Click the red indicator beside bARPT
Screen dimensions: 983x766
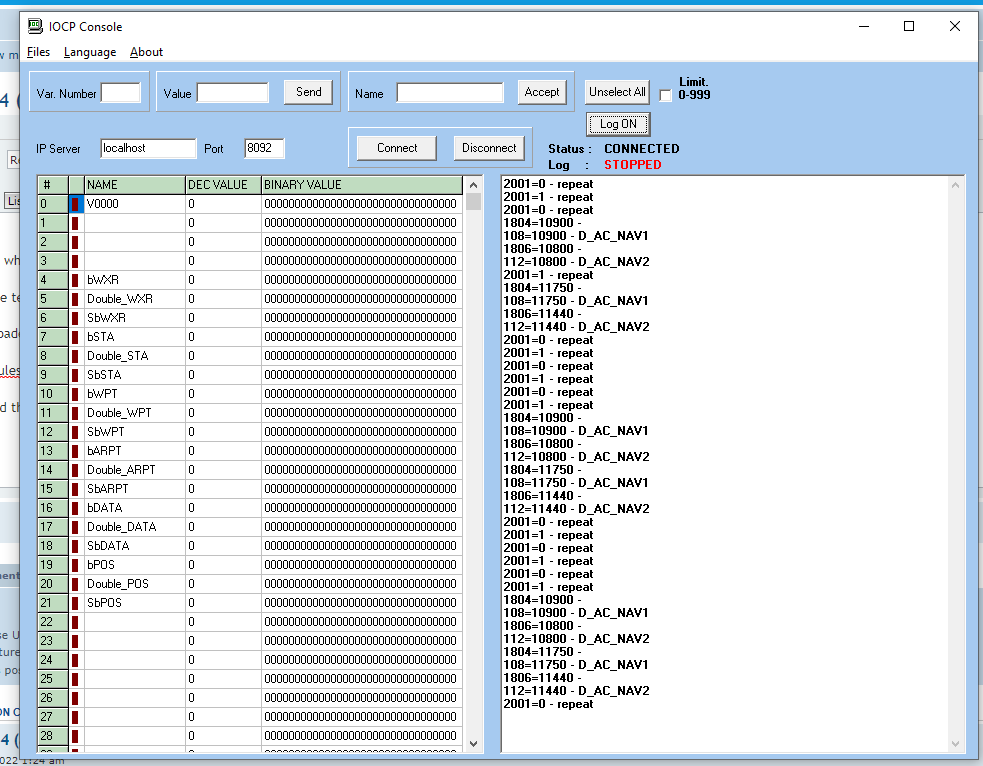(x=75, y=451)
